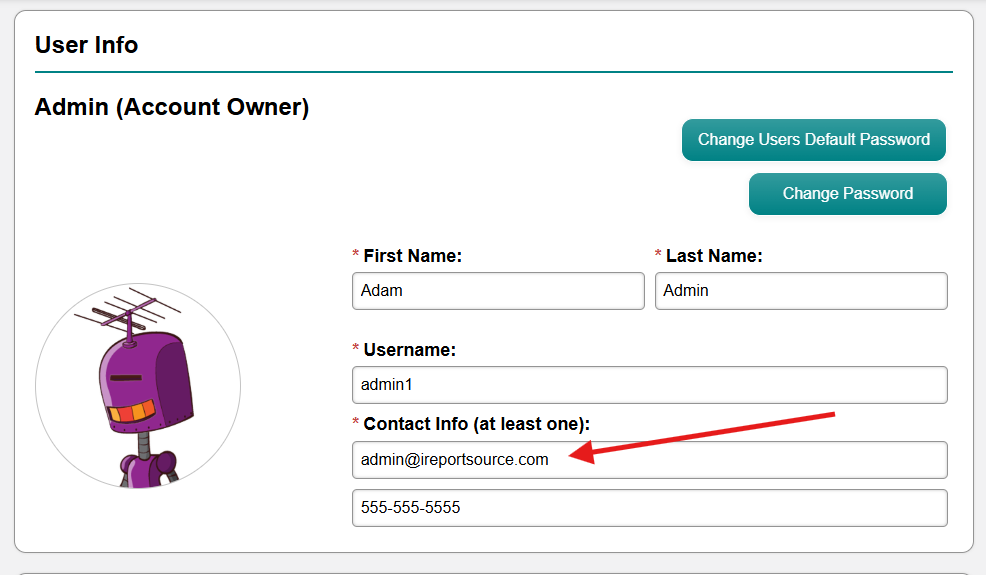Click the User Info section heading
The height and width of the screenshot is (575, 986).
coord(87,45)
